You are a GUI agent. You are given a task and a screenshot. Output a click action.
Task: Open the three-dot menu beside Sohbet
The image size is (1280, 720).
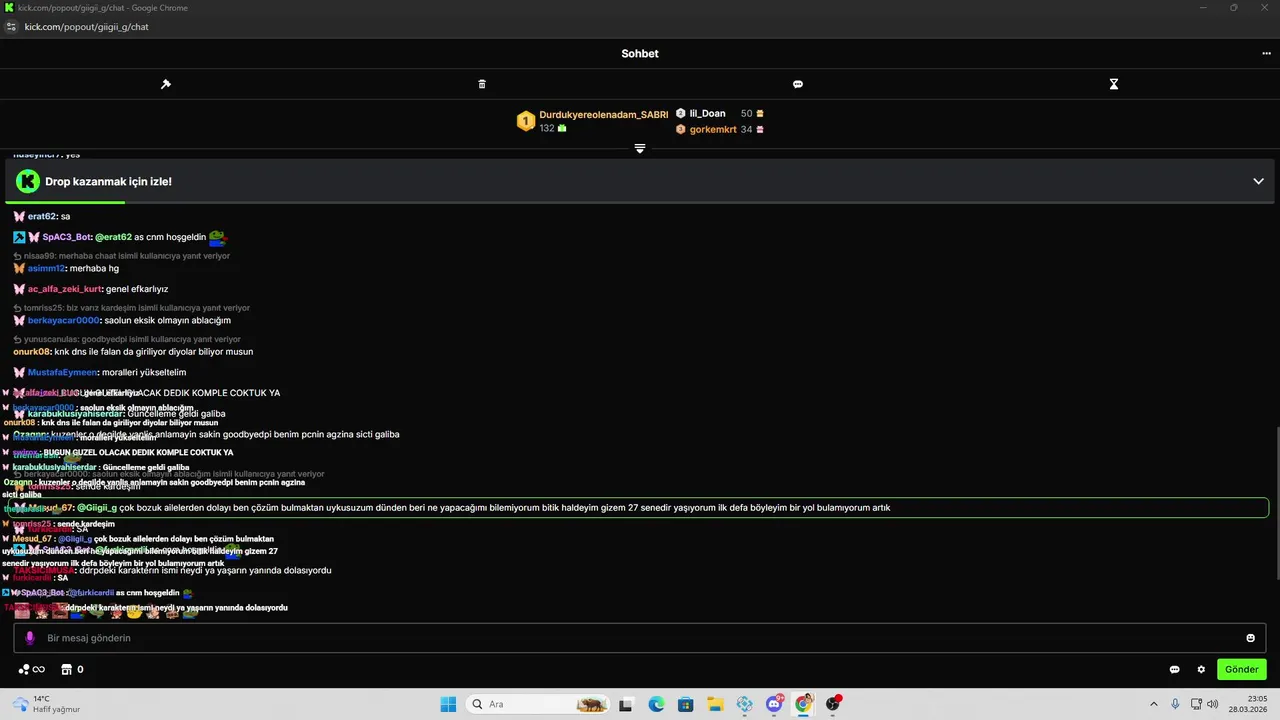click(x=1266, y=54)
